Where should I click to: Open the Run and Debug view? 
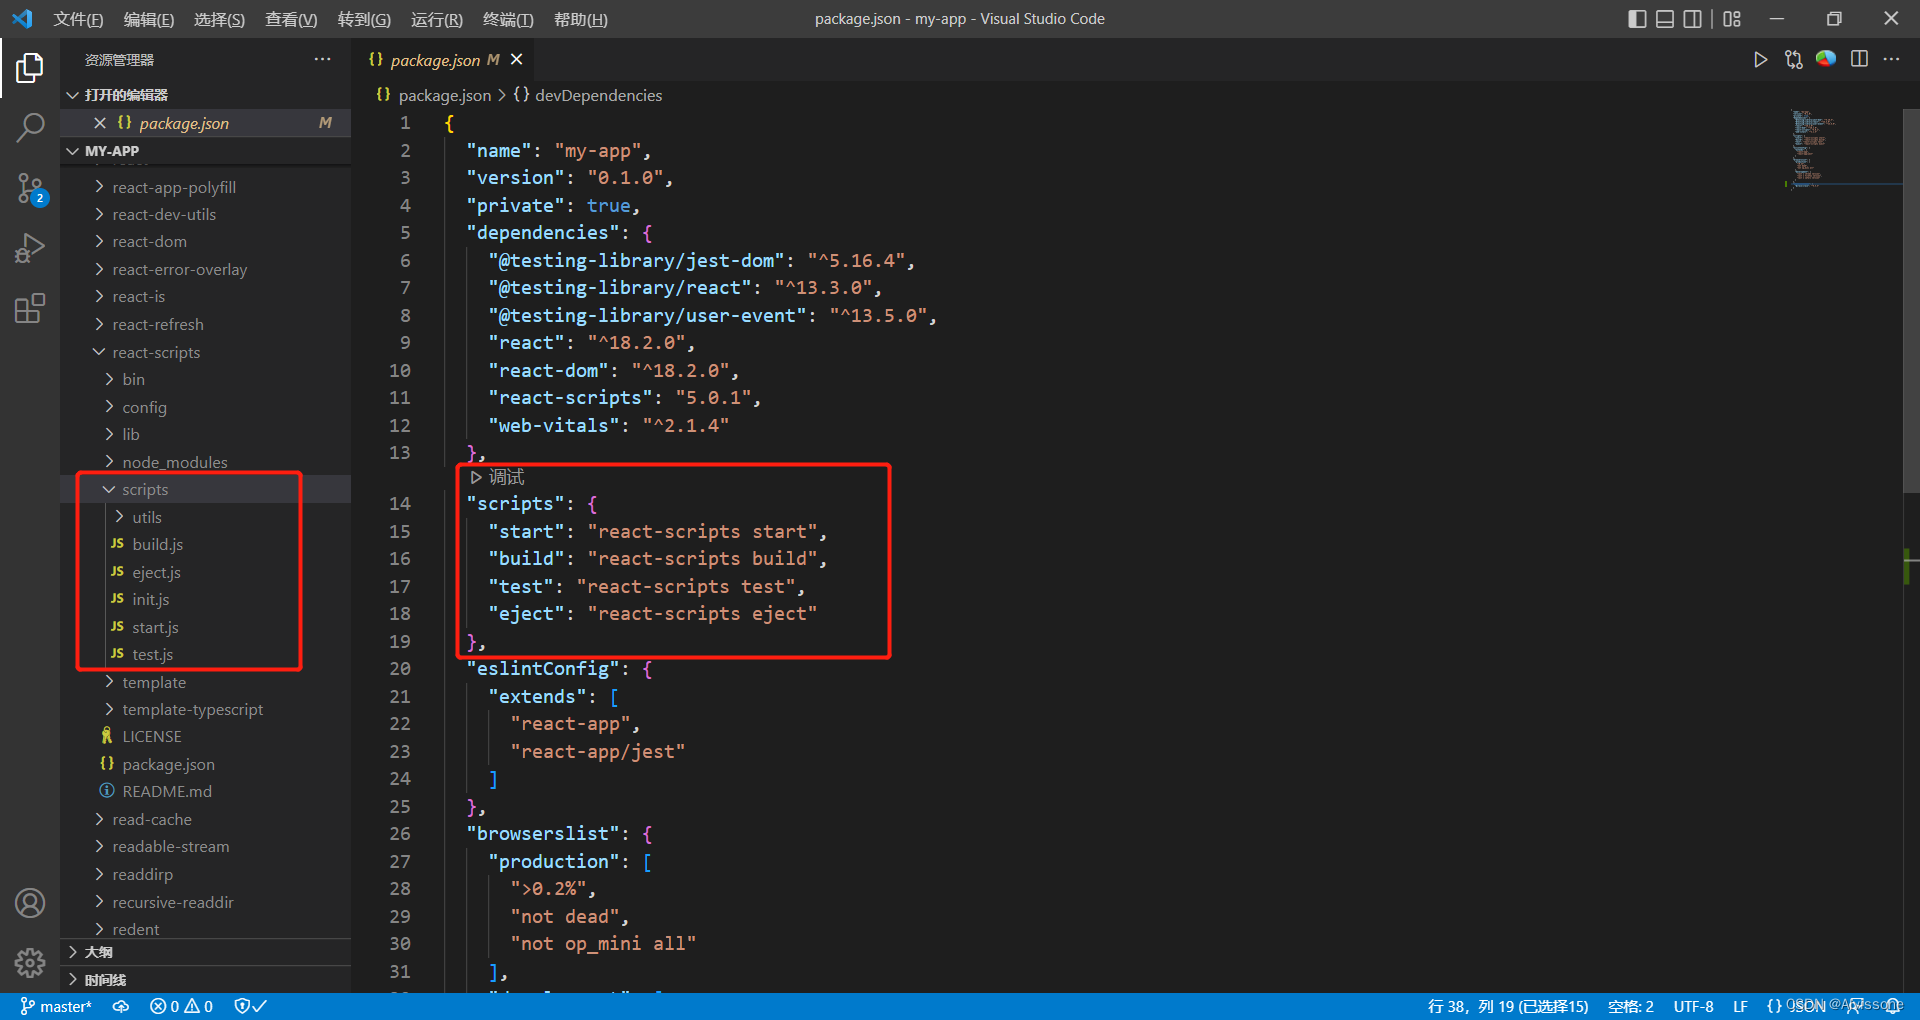pos(30,248)
